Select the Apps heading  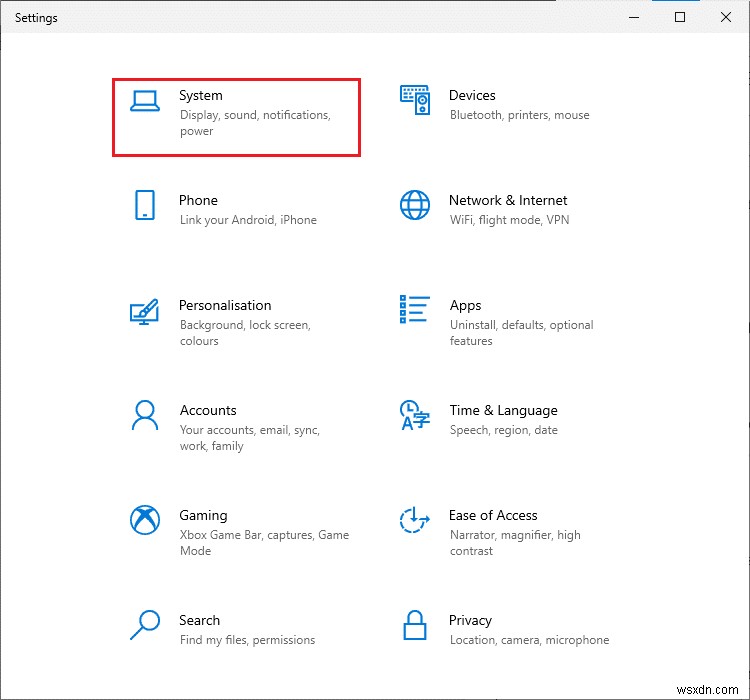pos(465,306)
